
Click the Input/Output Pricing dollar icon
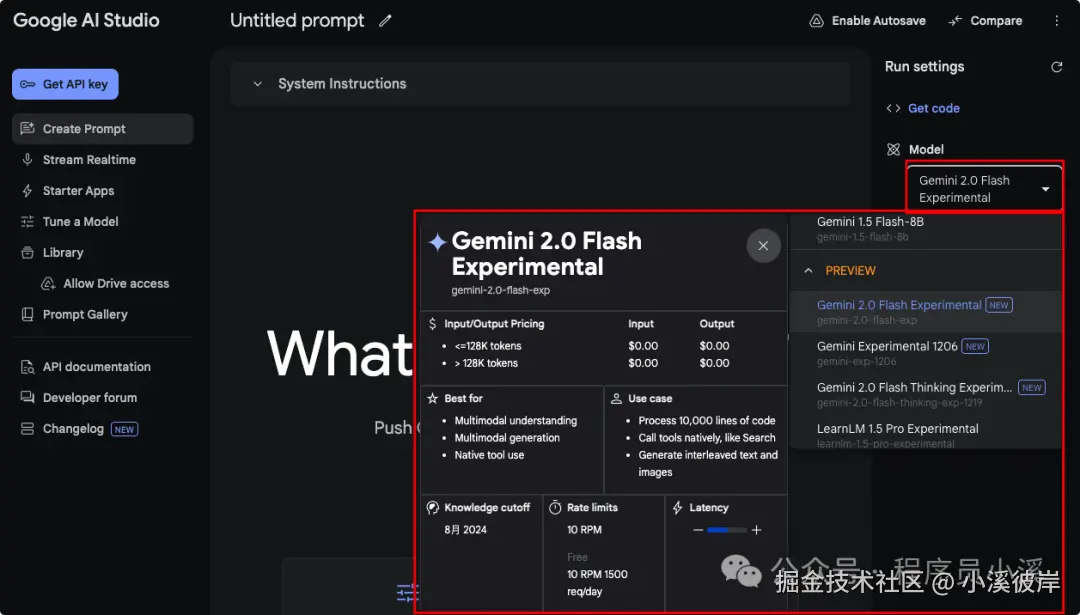(x=433, y=324)
